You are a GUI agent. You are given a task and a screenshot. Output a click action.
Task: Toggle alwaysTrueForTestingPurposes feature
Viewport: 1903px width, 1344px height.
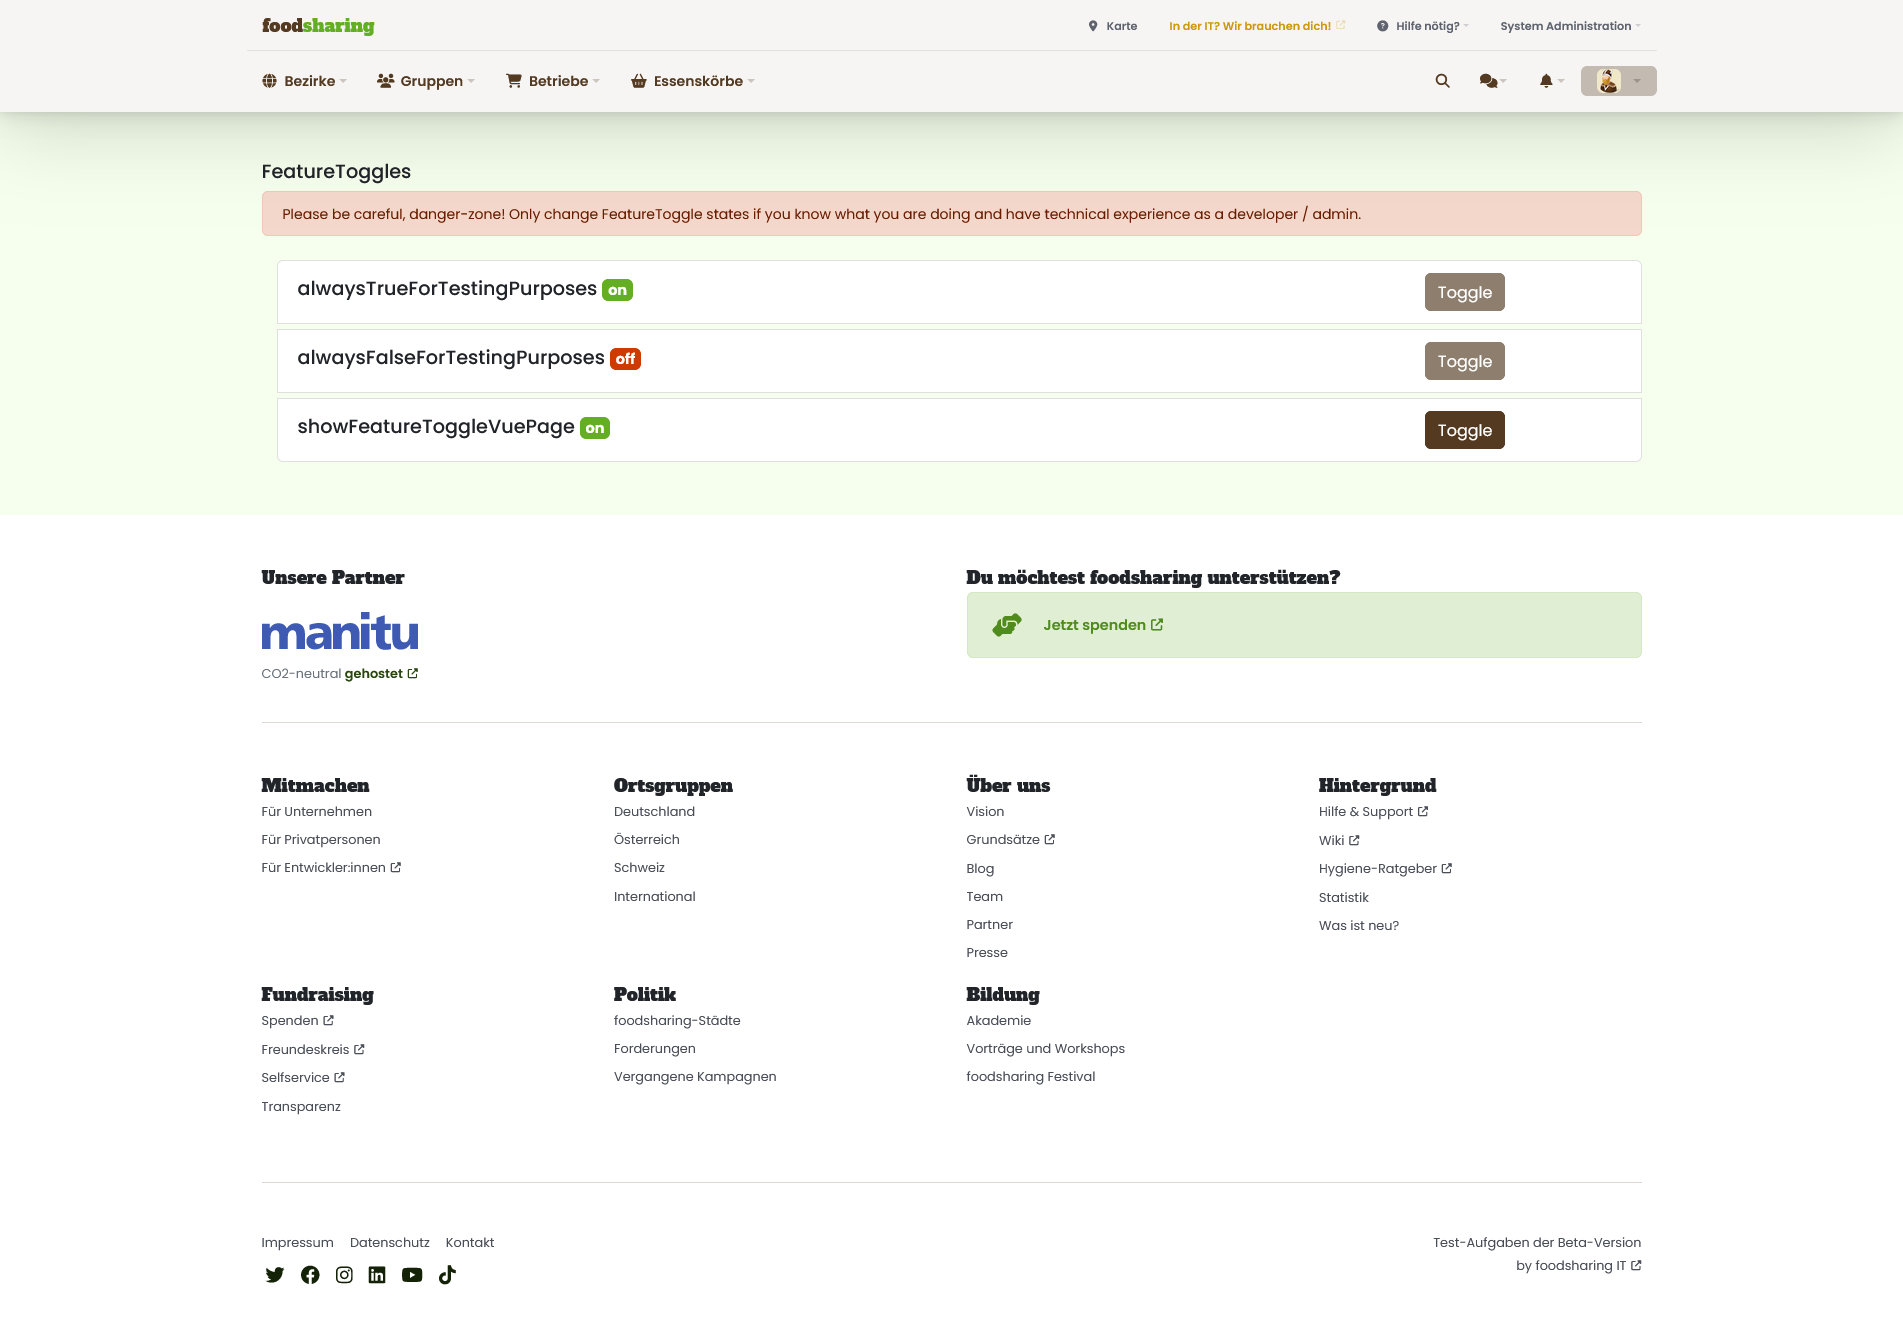pos(1464,292)
